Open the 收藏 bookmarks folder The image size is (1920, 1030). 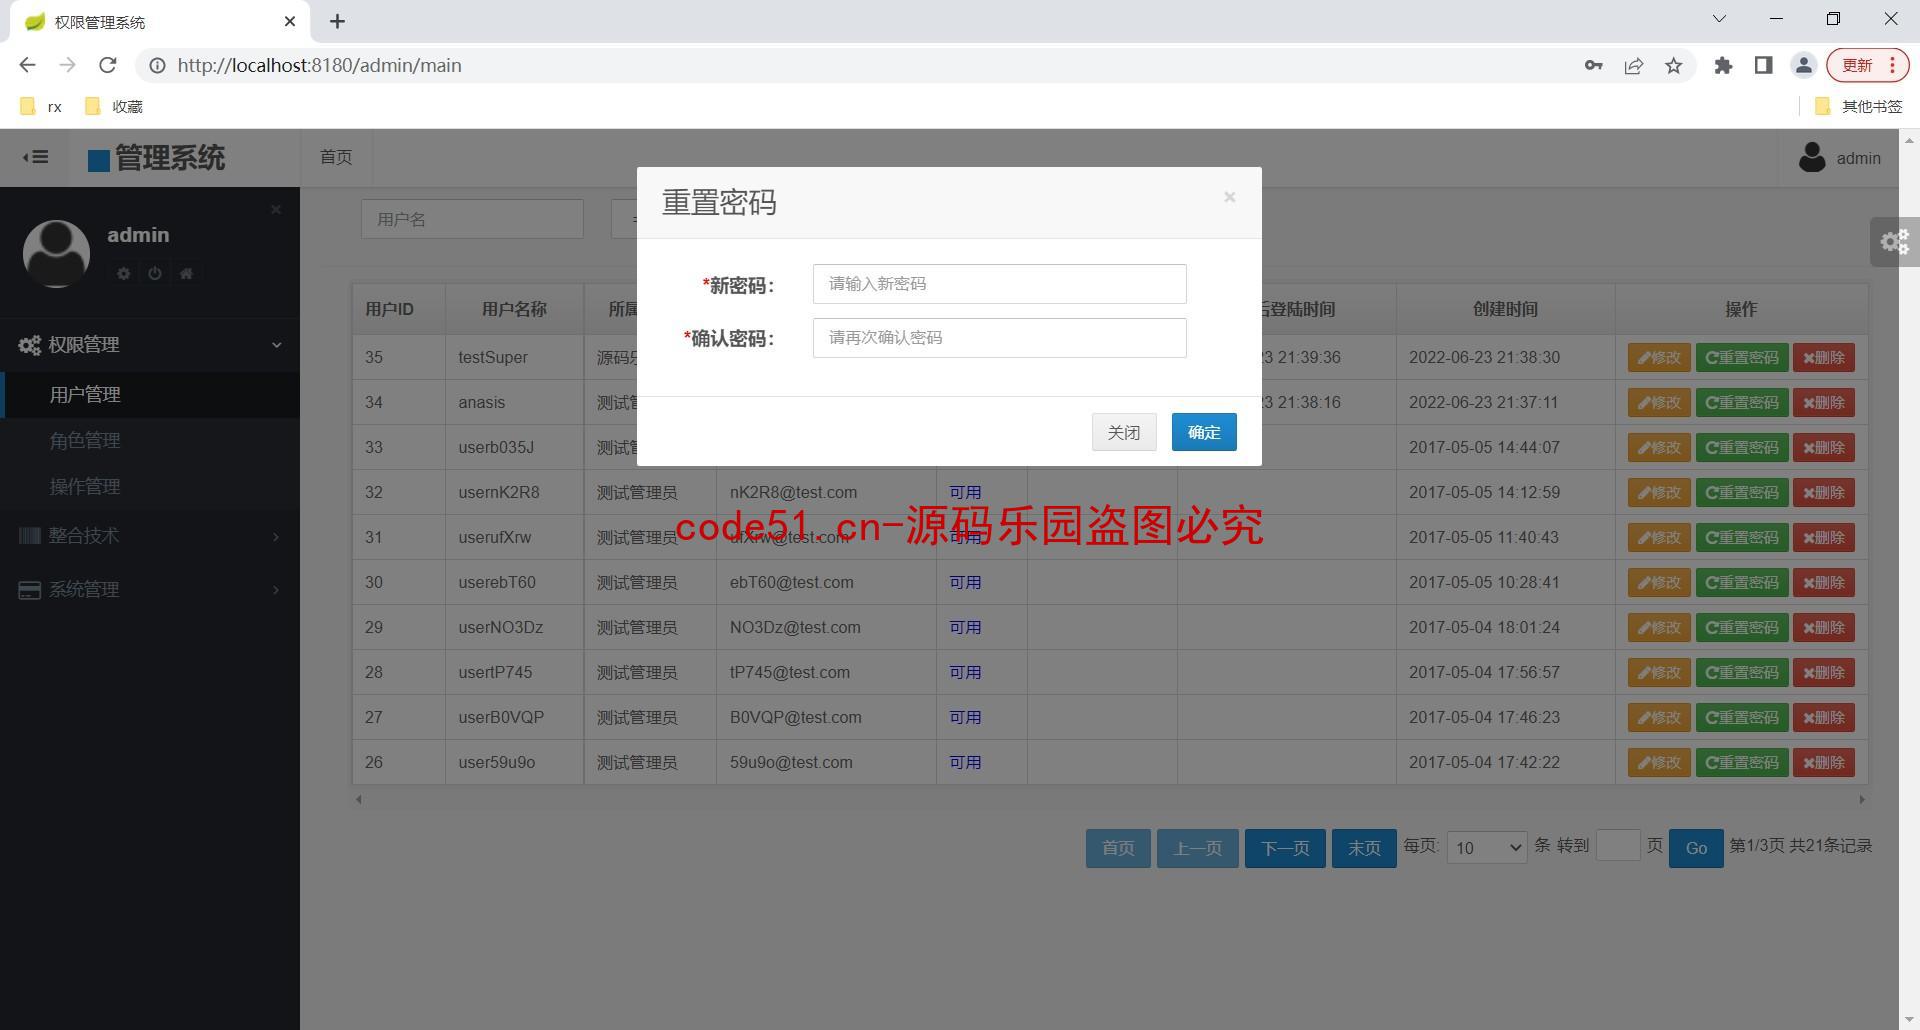pyautogui.click(x=114, y=106)
